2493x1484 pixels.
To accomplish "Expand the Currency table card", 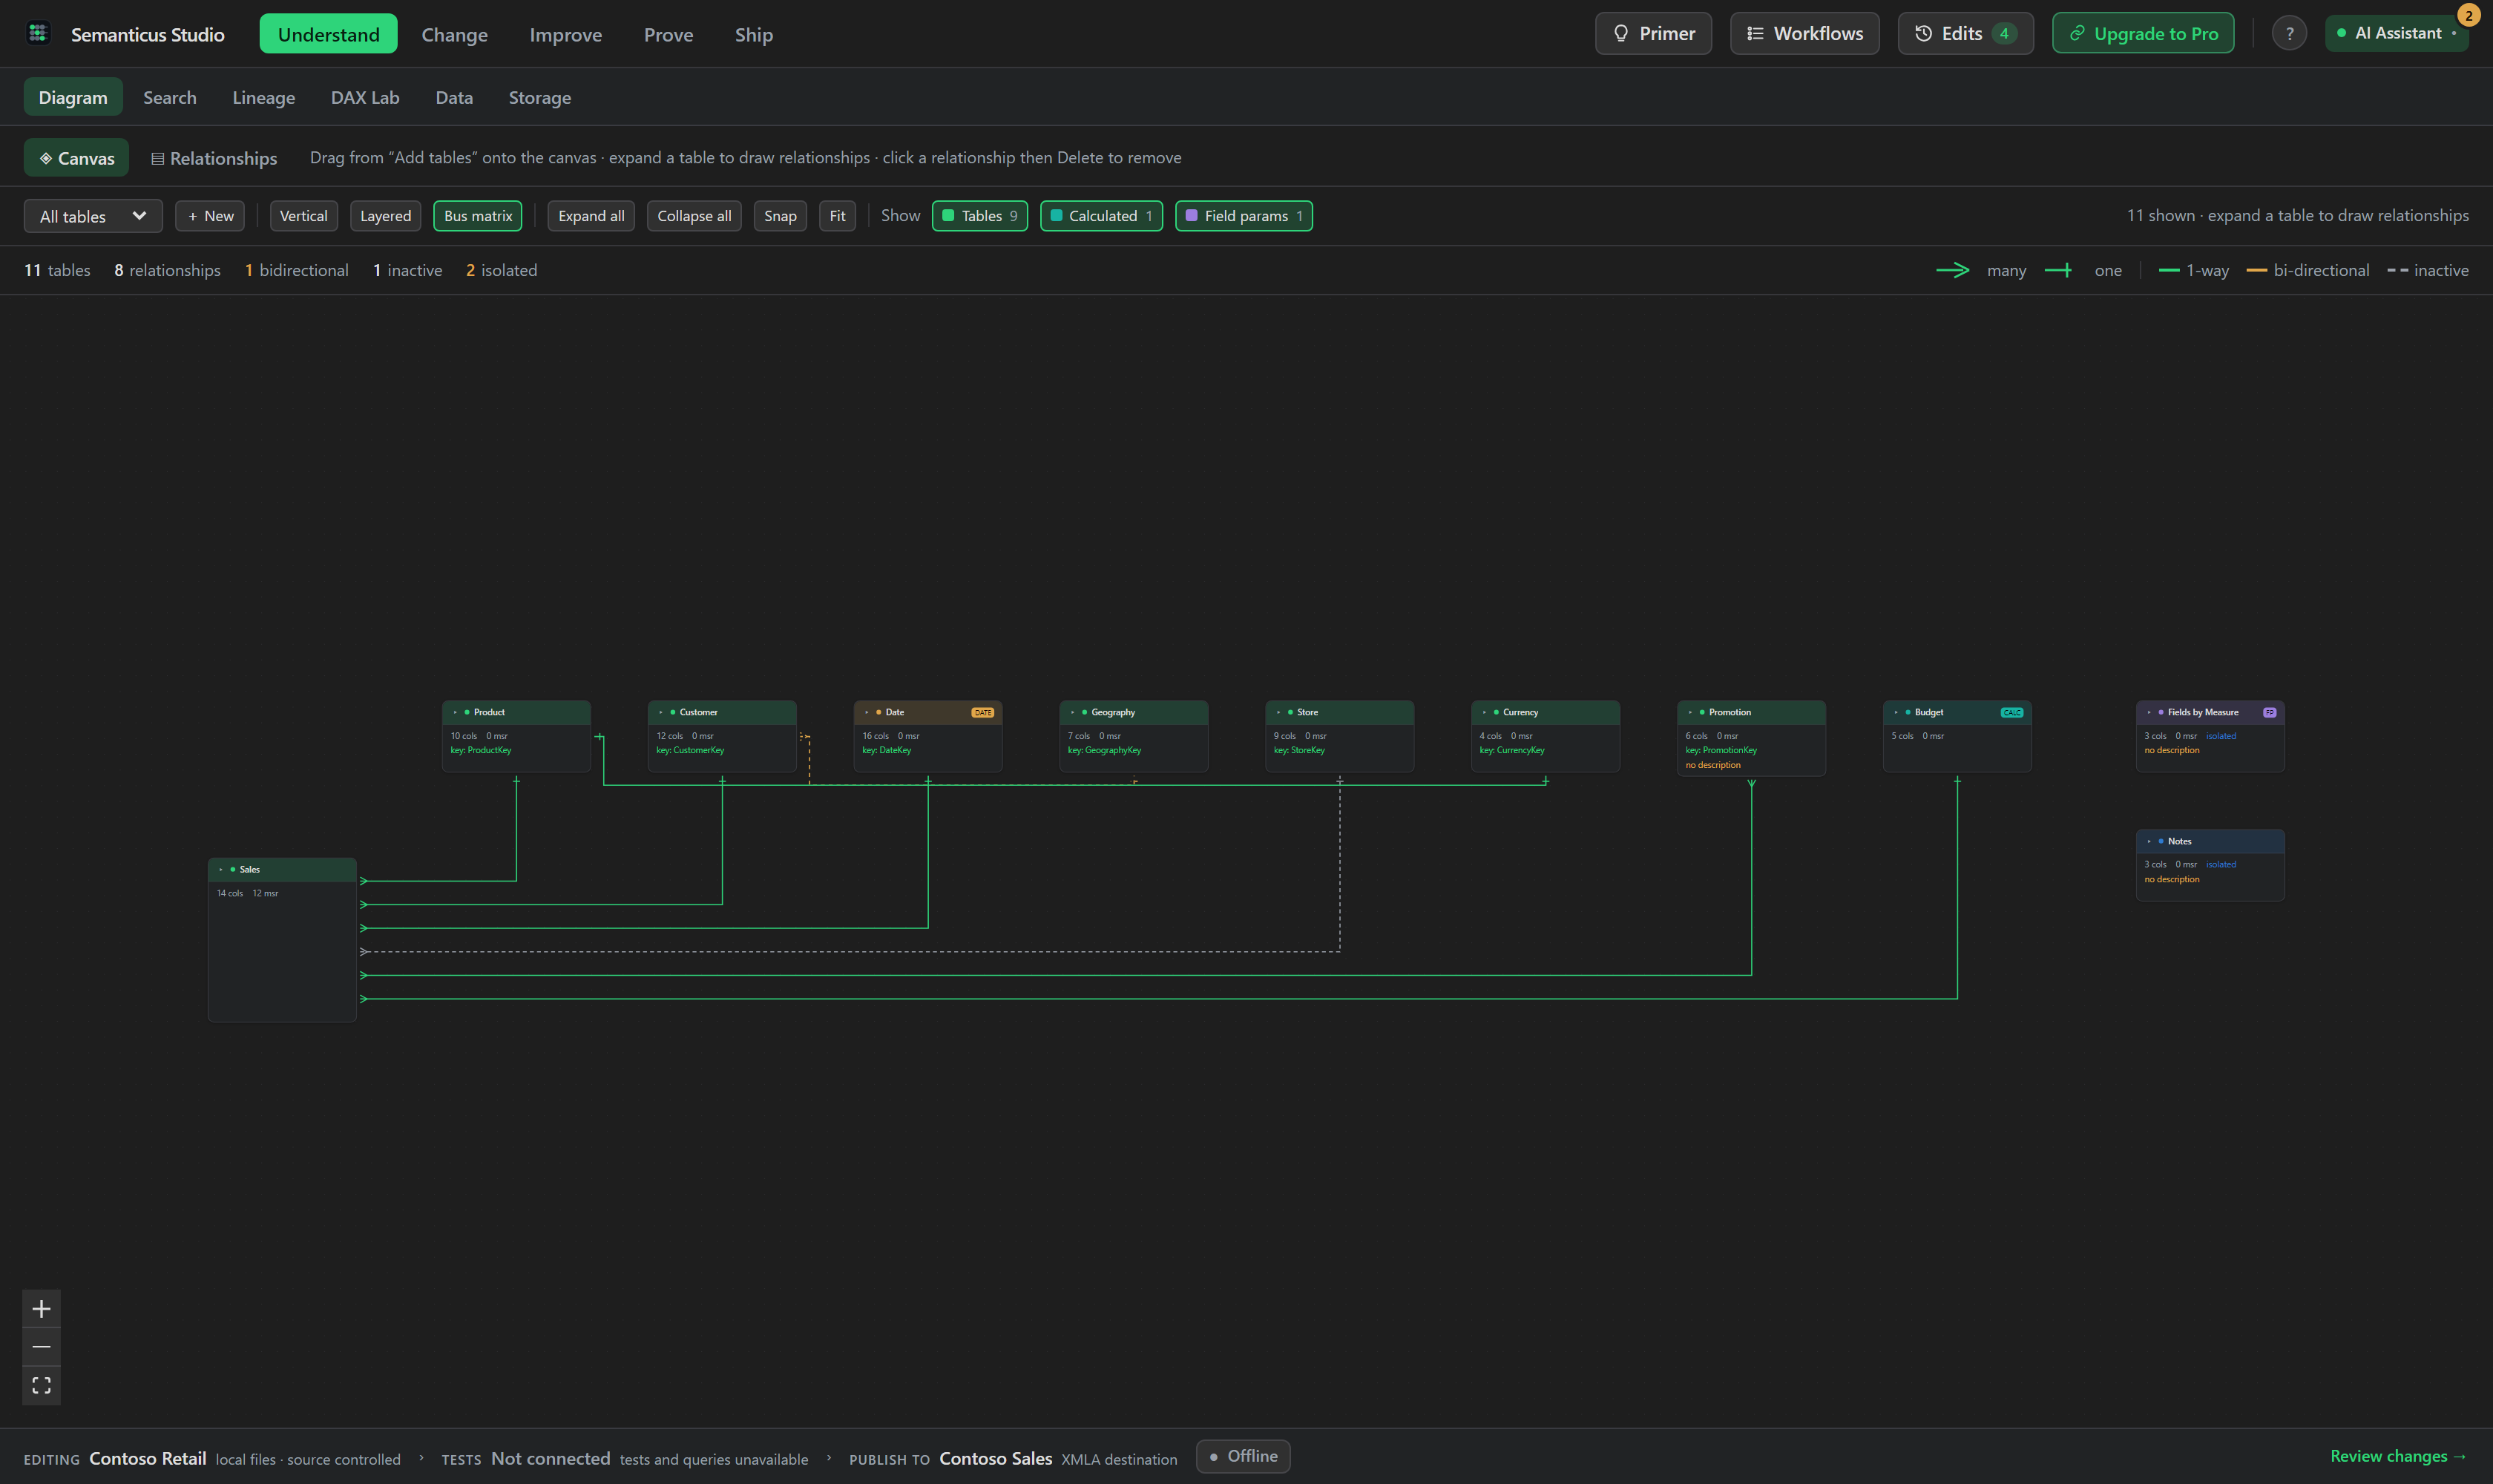I will pyautogui.click(x=1484, y=713).
